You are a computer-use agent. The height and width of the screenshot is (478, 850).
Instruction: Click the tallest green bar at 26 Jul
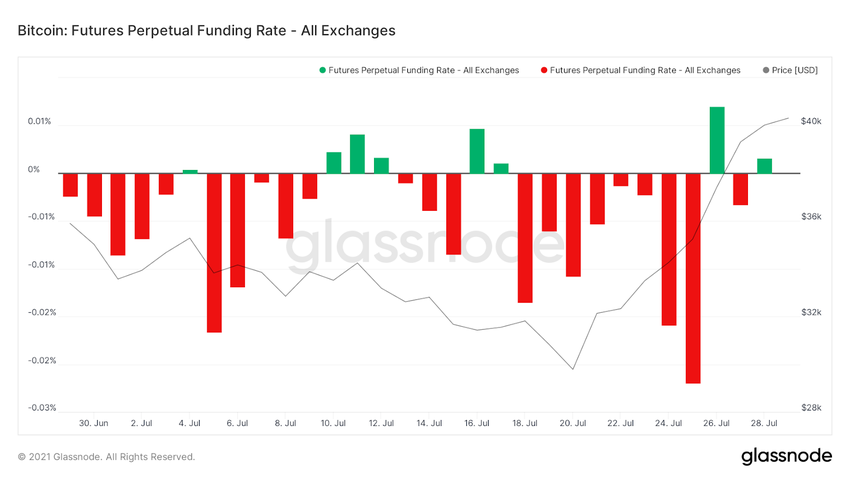click(717, 140)
